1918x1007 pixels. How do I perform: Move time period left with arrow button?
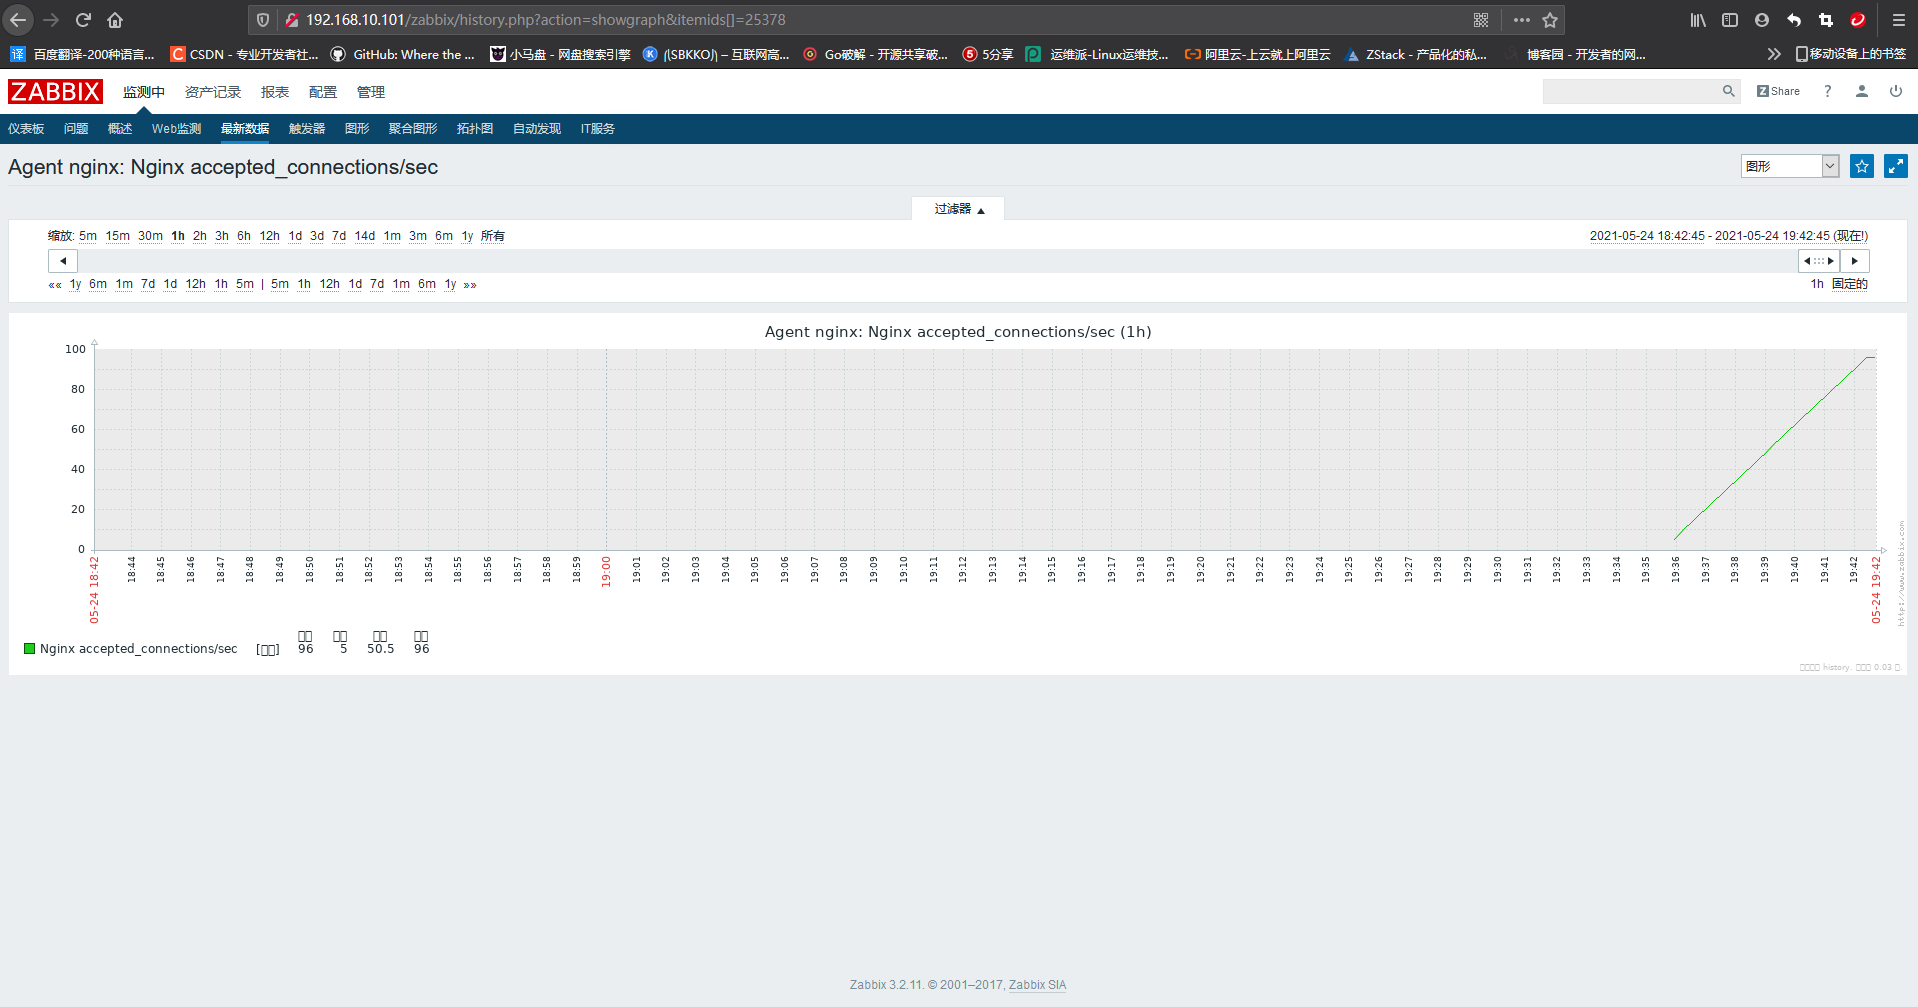(63, 261)
